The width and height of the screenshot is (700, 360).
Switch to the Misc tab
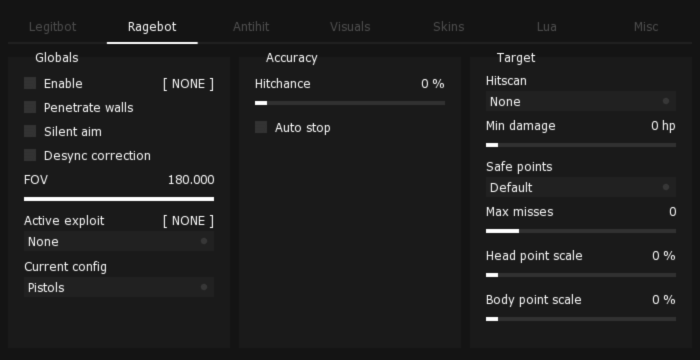pos(646,27)
